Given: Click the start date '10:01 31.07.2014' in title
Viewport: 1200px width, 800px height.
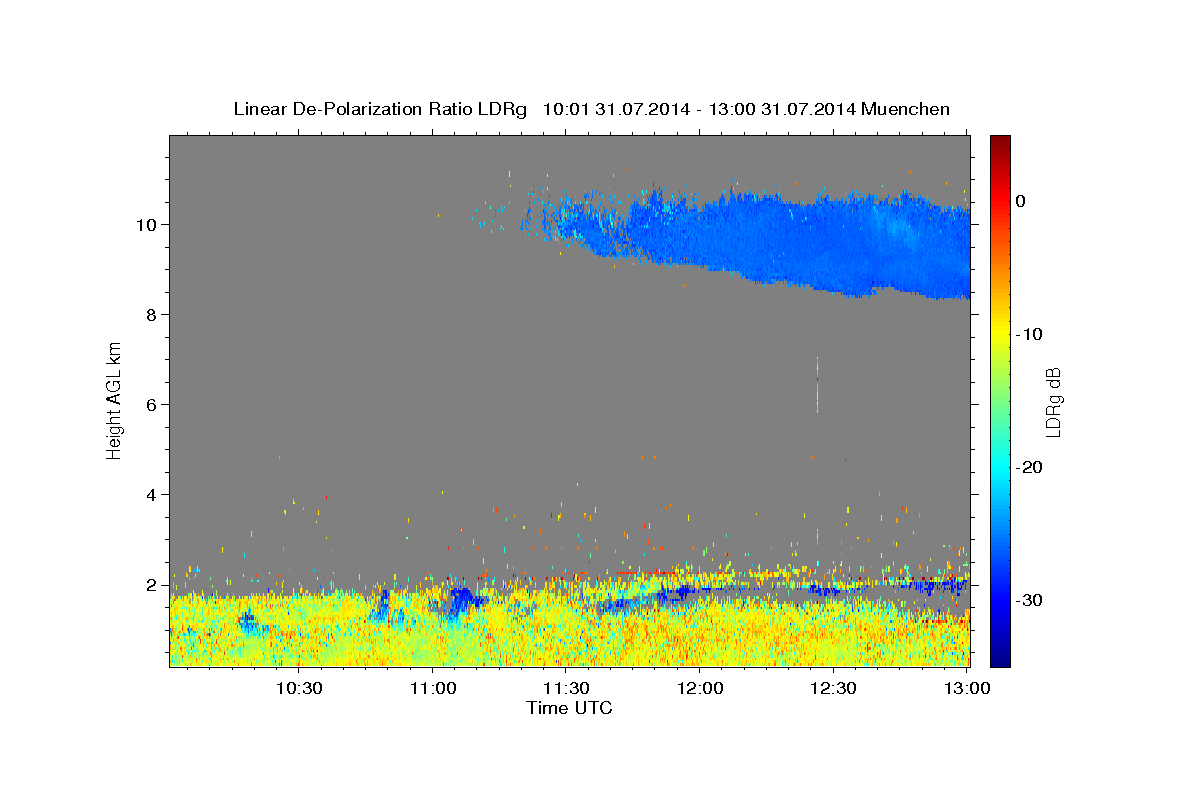Looking at the screenshot, I should [615, 109].
